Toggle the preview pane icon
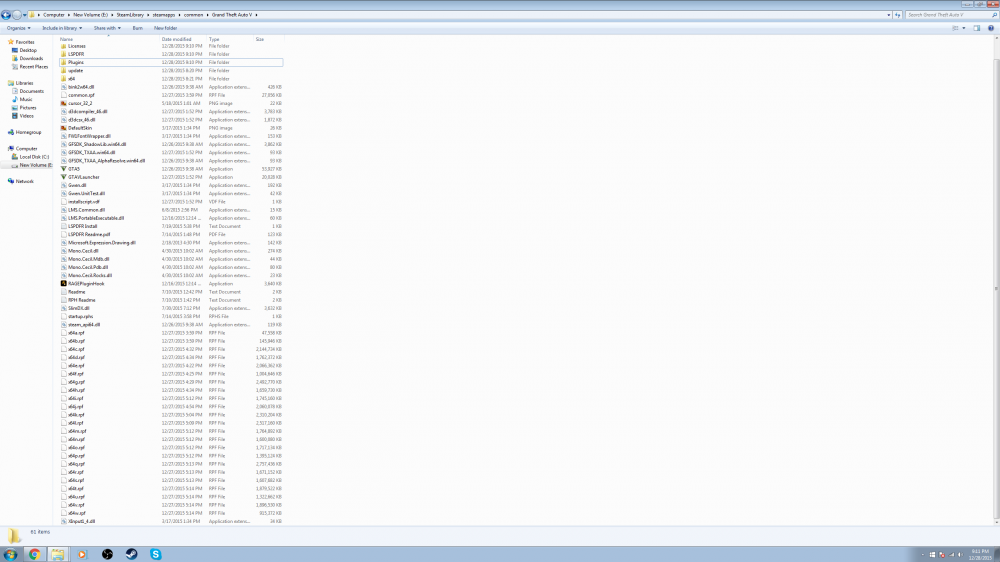 tap(976, 28)
